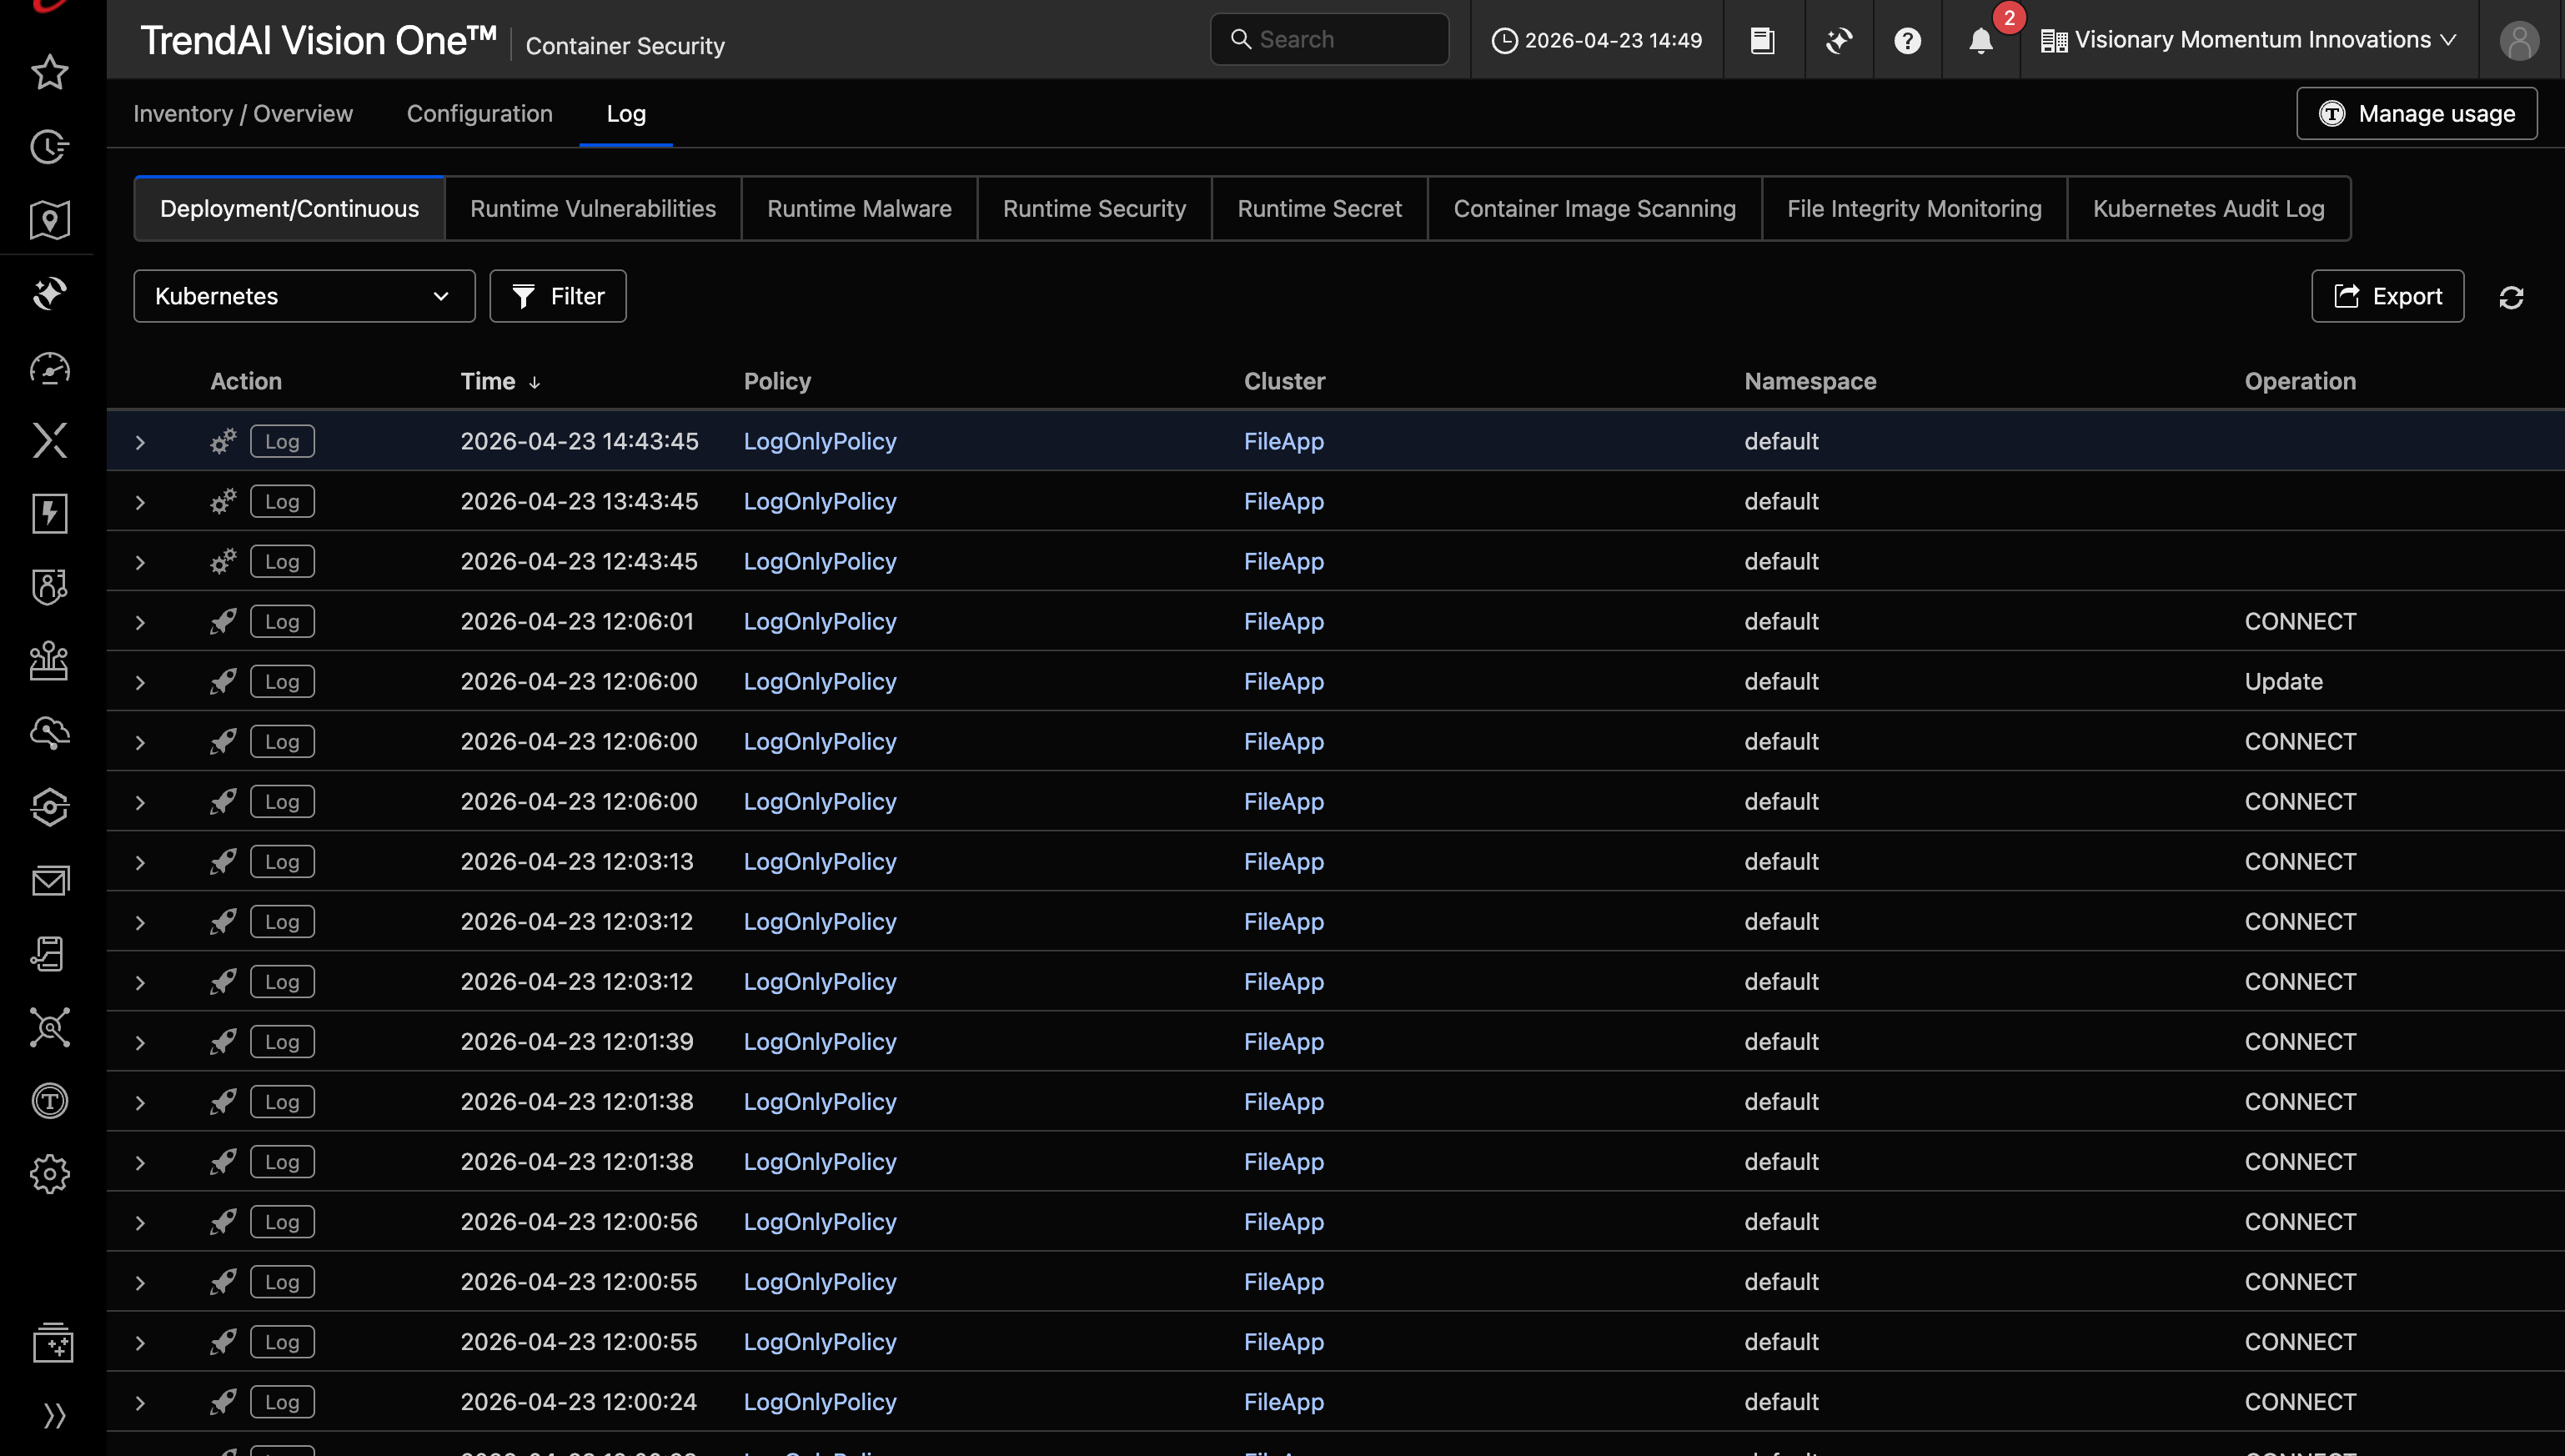Expand the sidebar with double-chevron icon
Screen dimensions: 2565x1456
pos(54,1415)
